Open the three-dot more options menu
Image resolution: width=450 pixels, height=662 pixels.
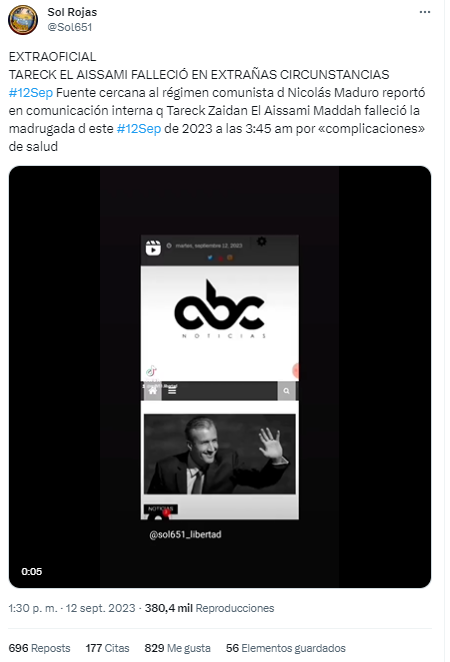(x=425, y=12)
